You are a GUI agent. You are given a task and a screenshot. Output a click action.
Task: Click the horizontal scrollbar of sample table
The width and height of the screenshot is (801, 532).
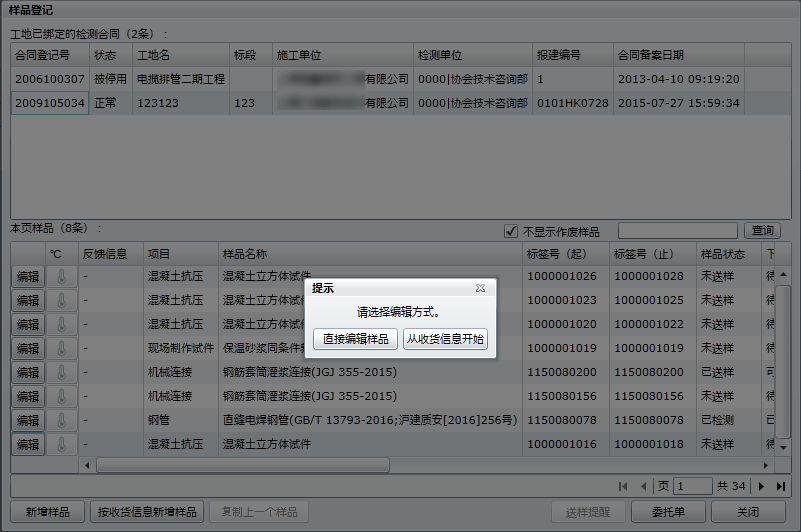[242, 465]
